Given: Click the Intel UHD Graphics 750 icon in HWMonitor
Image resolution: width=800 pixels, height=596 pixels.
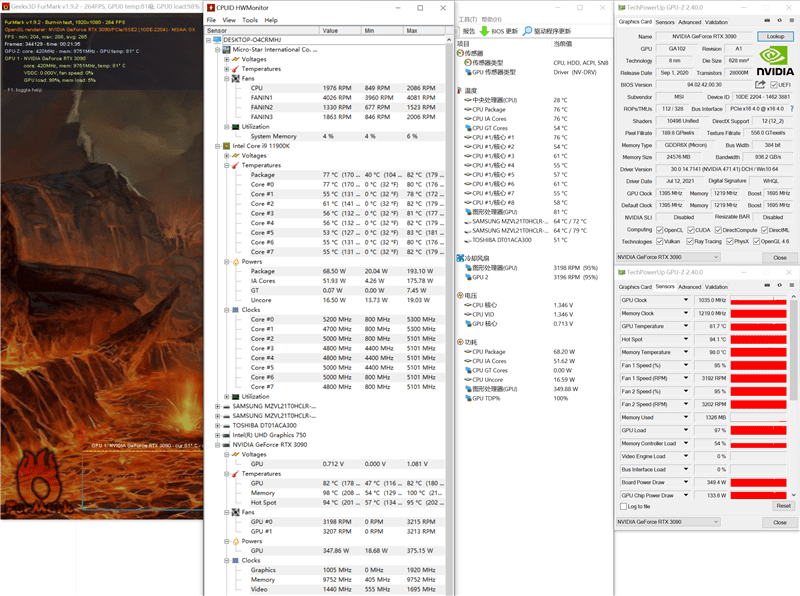Looking at the screenshot, I should [227, 435].
